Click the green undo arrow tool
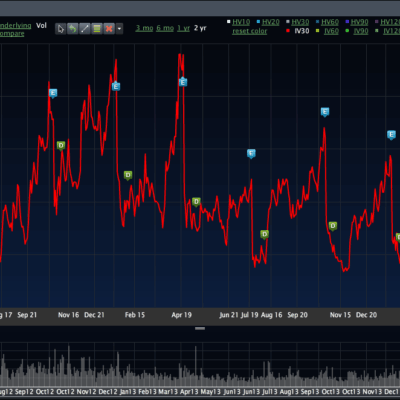 [72, 29]
